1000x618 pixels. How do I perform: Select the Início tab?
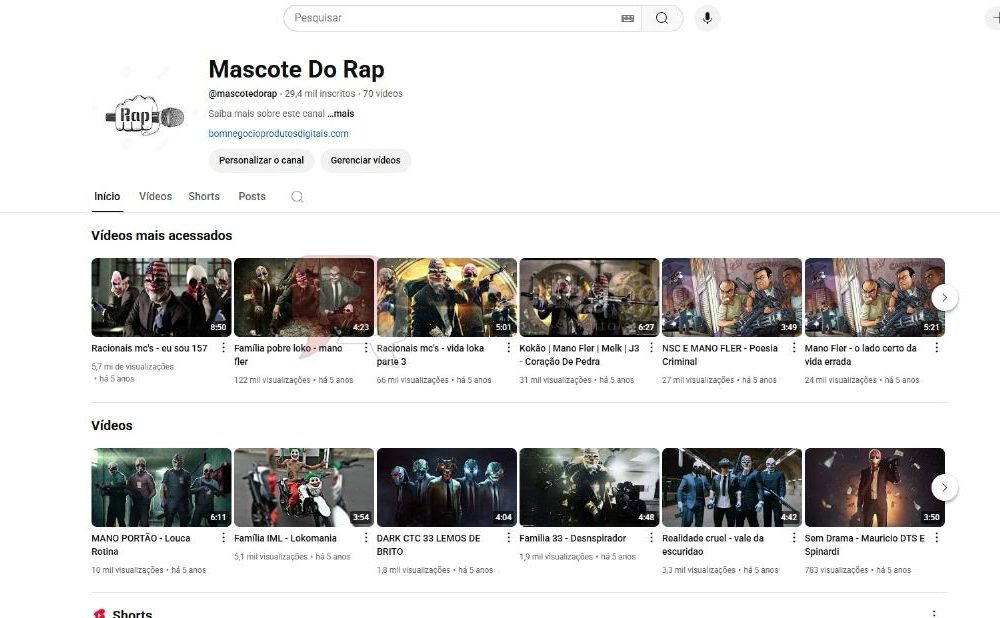pos(107,196)
